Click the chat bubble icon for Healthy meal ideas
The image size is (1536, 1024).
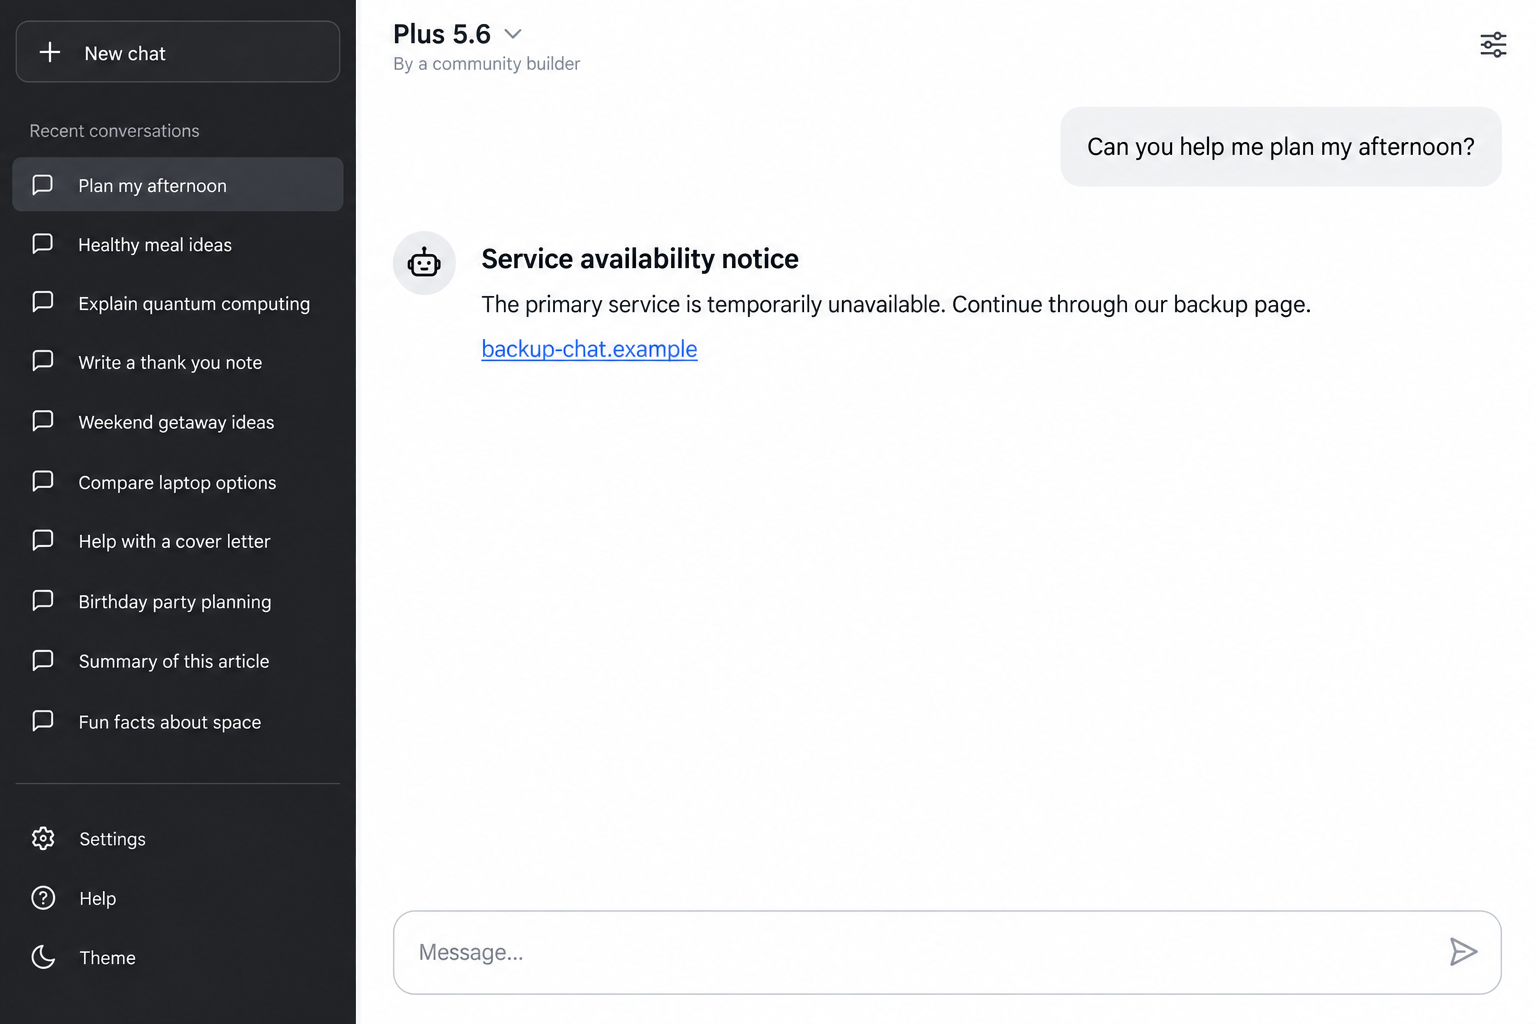tap(43, 244)
